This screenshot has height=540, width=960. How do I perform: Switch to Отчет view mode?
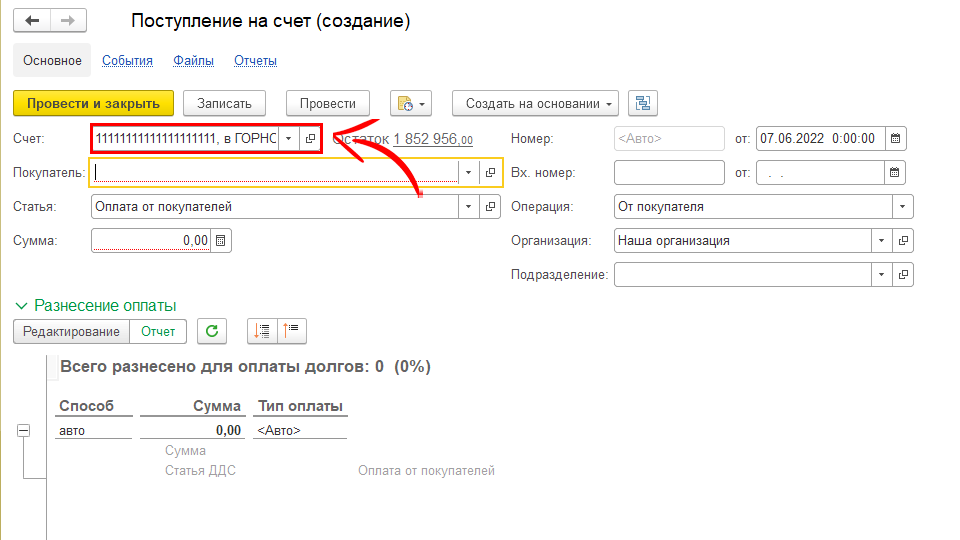point(158,331)
